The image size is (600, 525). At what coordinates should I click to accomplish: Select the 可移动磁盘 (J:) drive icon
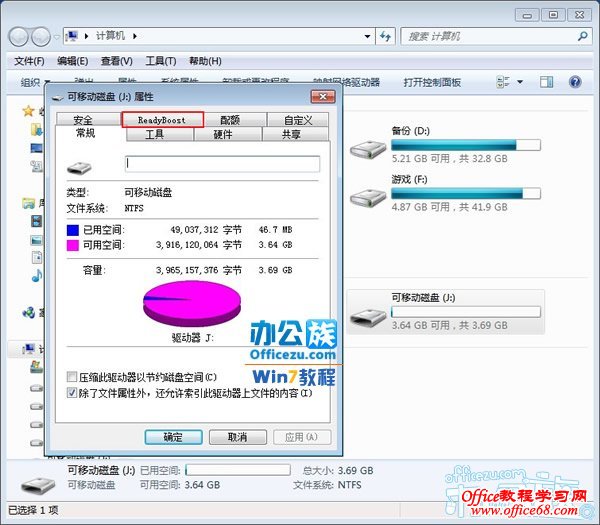368,317
